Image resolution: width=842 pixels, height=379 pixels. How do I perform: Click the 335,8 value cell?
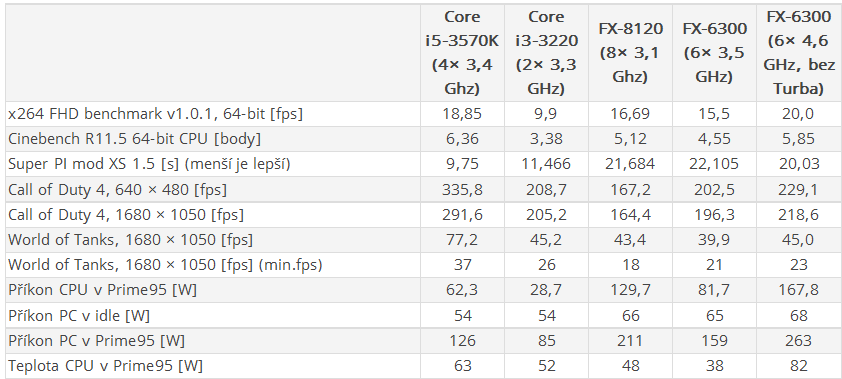(x=462, y=190)
